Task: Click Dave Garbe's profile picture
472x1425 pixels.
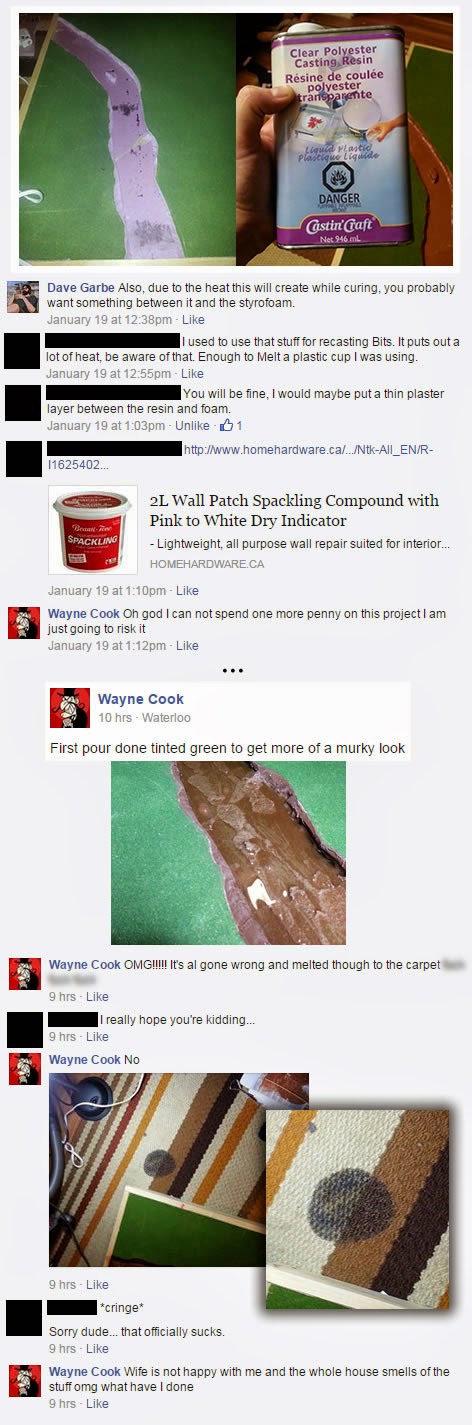Action: coord(22,296)
